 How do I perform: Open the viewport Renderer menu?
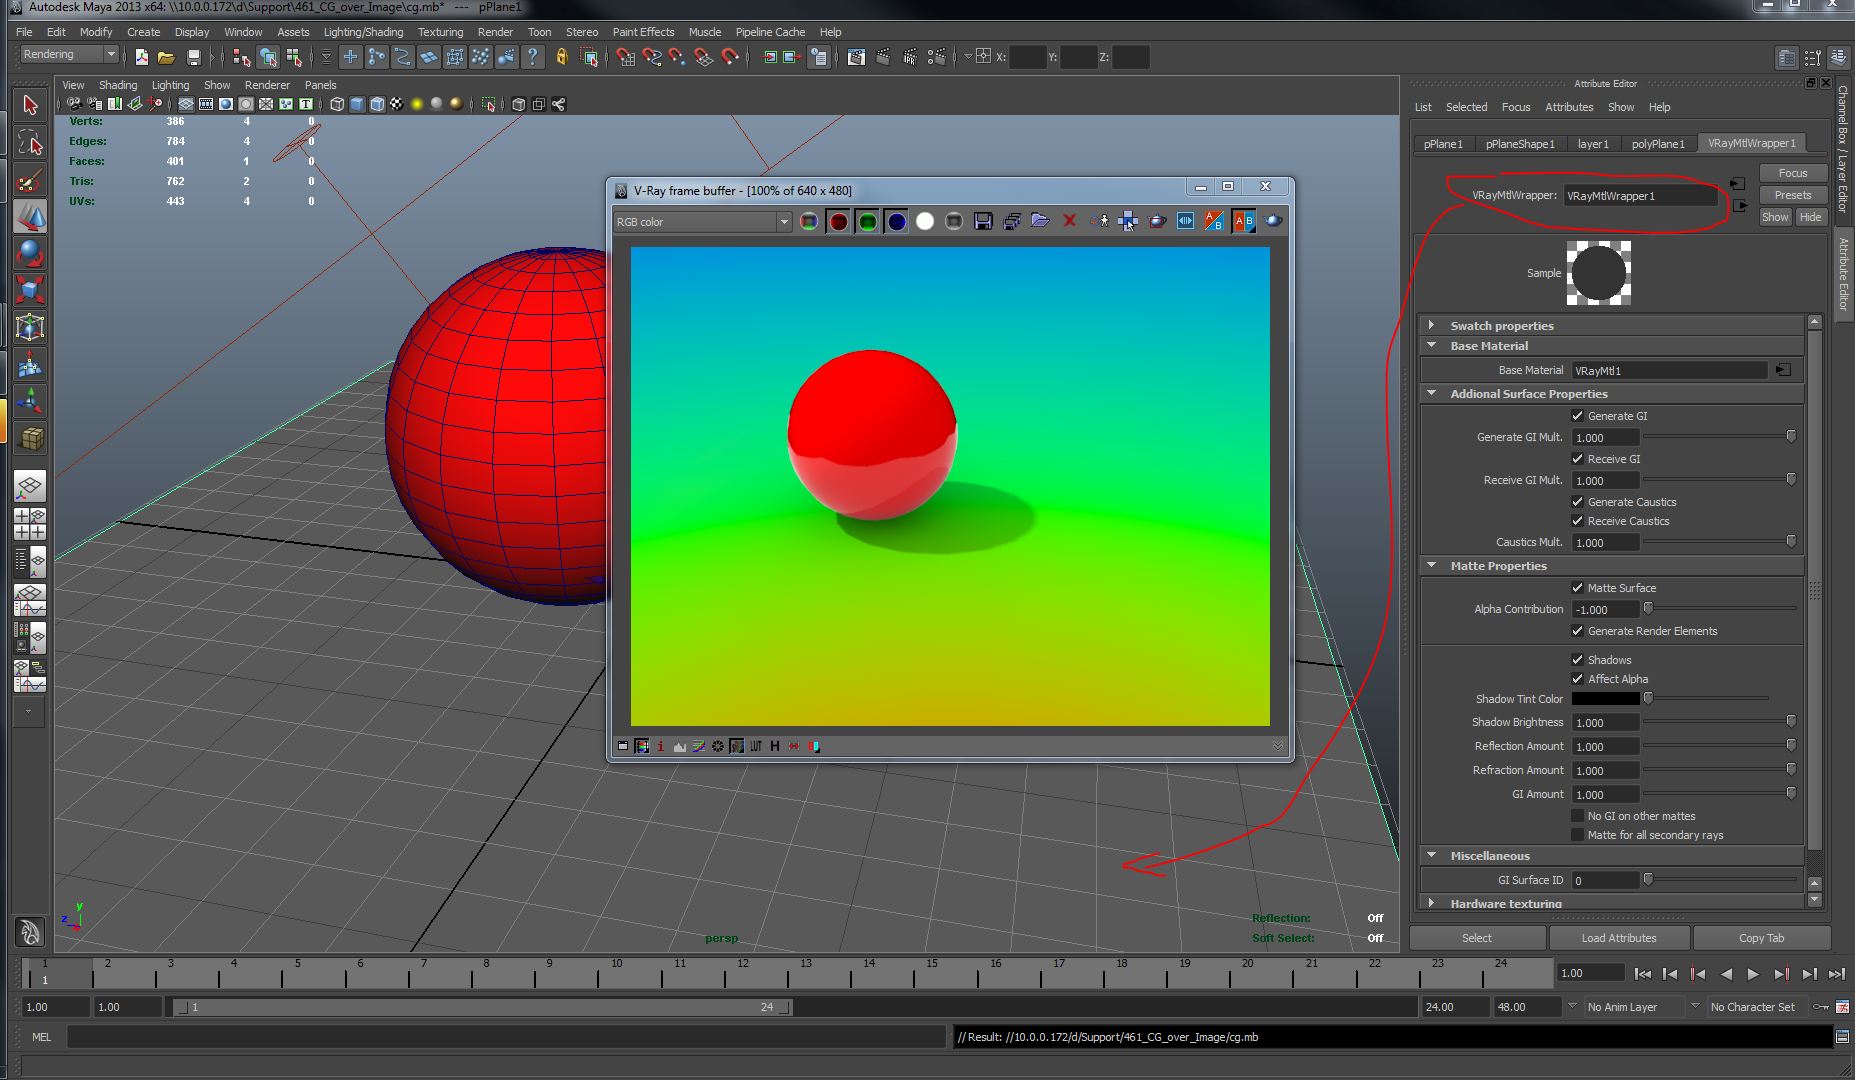click(267, 85)
